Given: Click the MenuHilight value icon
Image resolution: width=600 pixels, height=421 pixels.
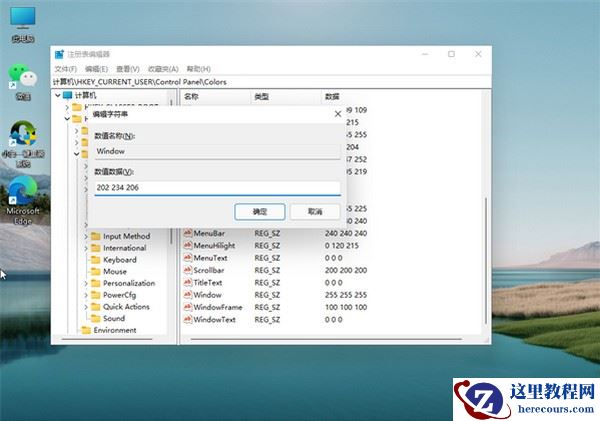Looking at the screenshot, I should [188, 245].
